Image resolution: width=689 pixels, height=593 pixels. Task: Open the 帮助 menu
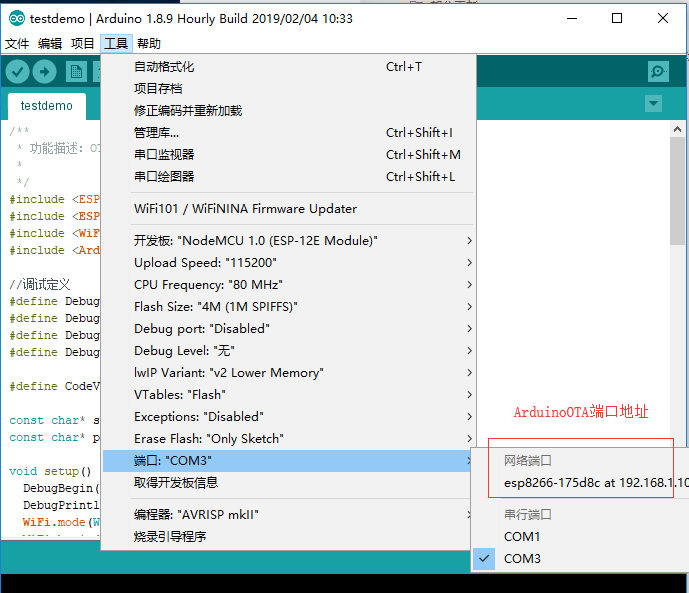tap(149, 43)
